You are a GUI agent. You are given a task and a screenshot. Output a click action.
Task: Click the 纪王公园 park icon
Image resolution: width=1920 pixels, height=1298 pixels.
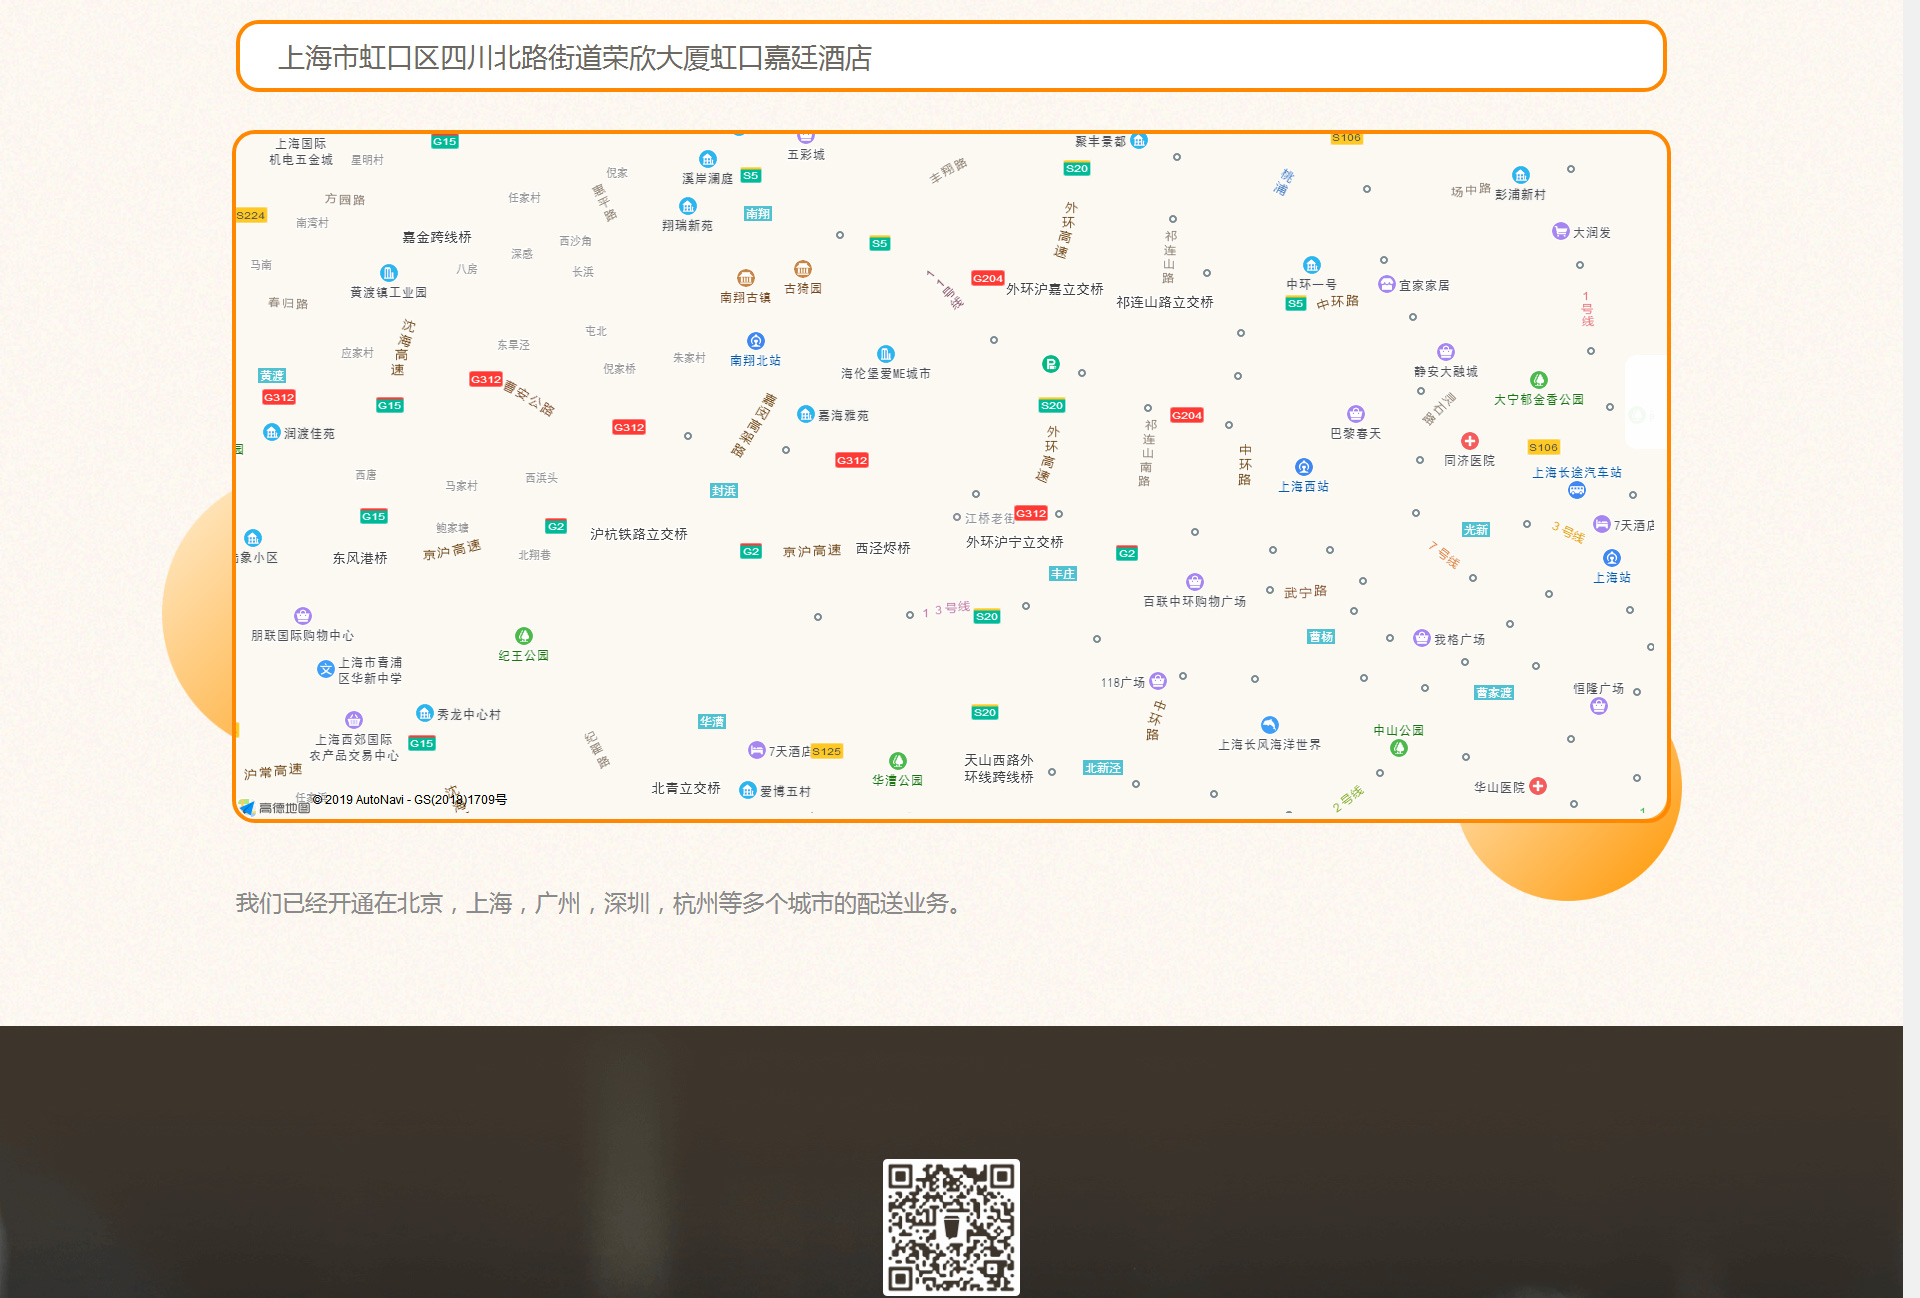pyautogui.click(x=524, y=636)
